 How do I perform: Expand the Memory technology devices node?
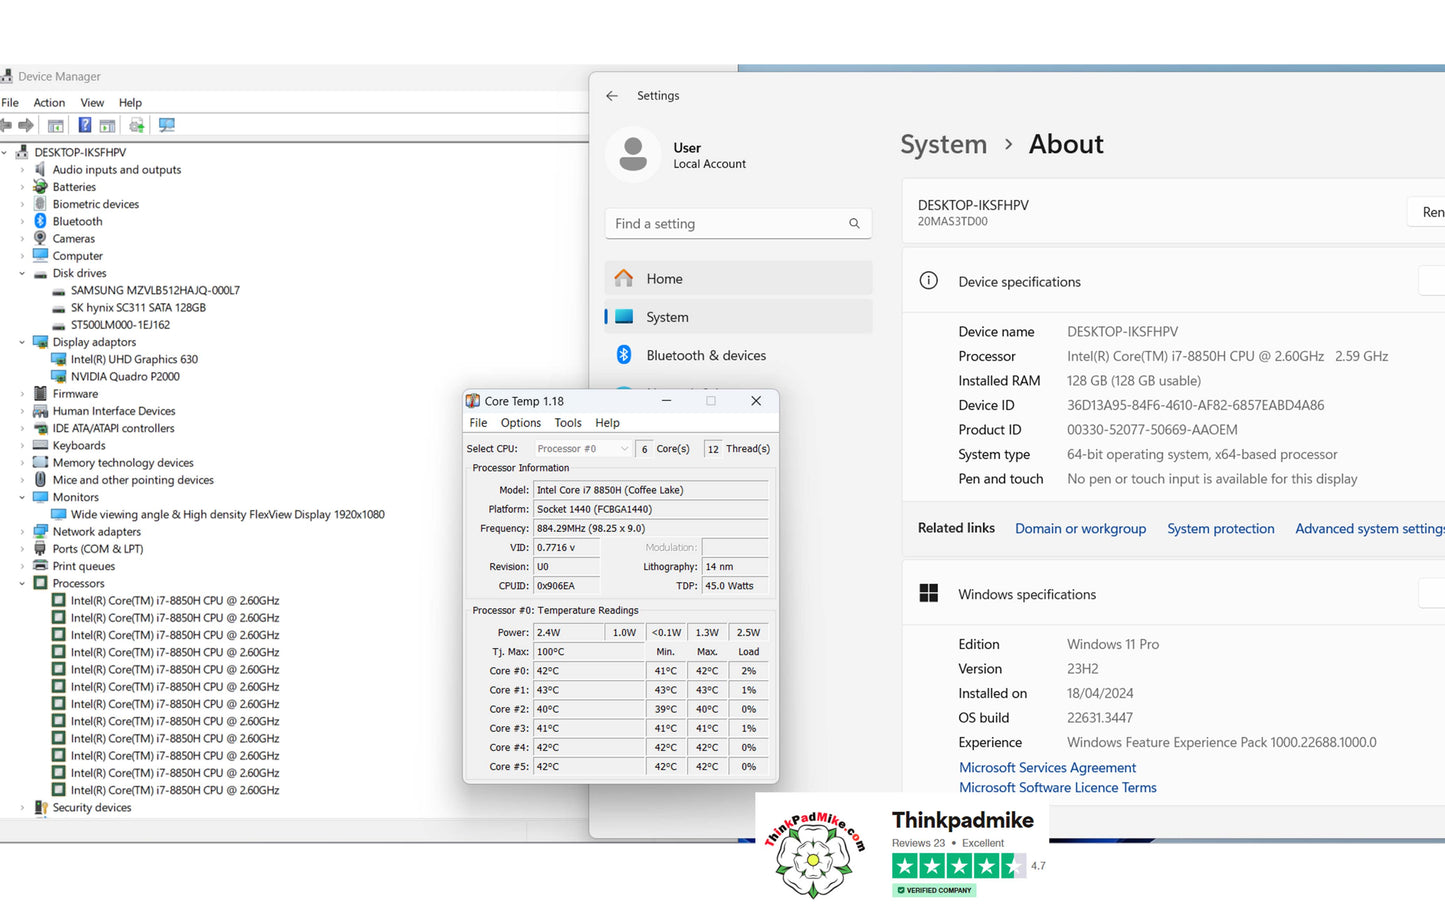(22, 463)
